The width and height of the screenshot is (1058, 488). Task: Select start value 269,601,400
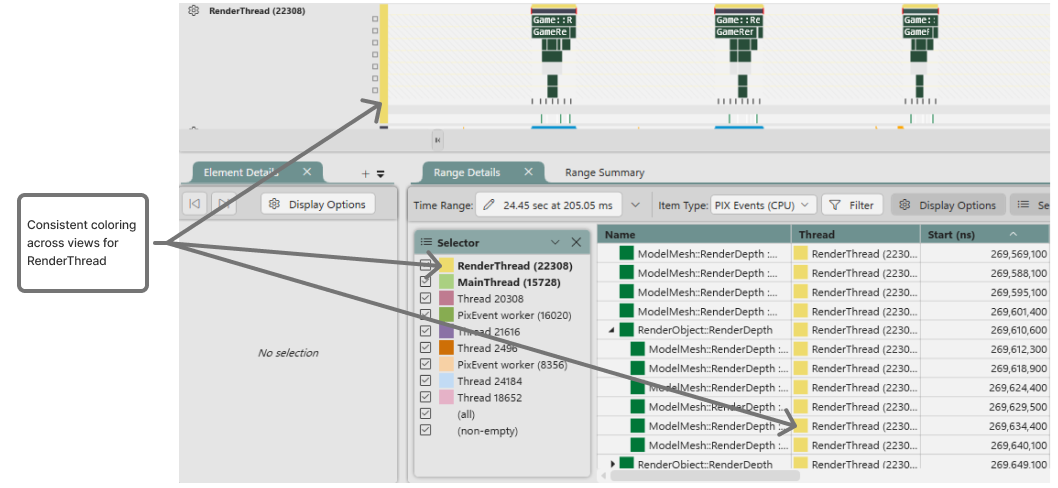[x=1019, y=311]
